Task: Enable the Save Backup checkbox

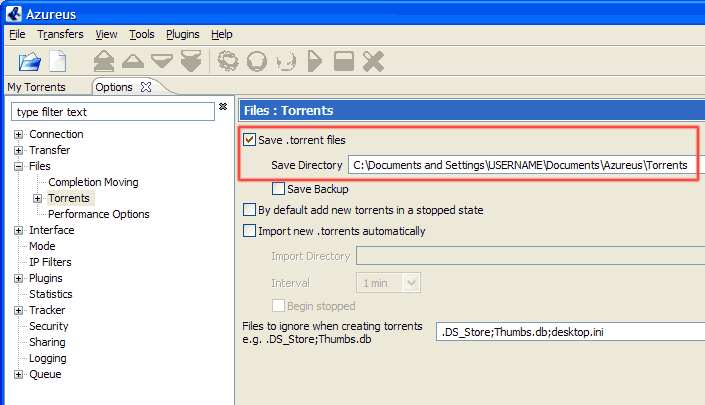Action: (278, 189)
